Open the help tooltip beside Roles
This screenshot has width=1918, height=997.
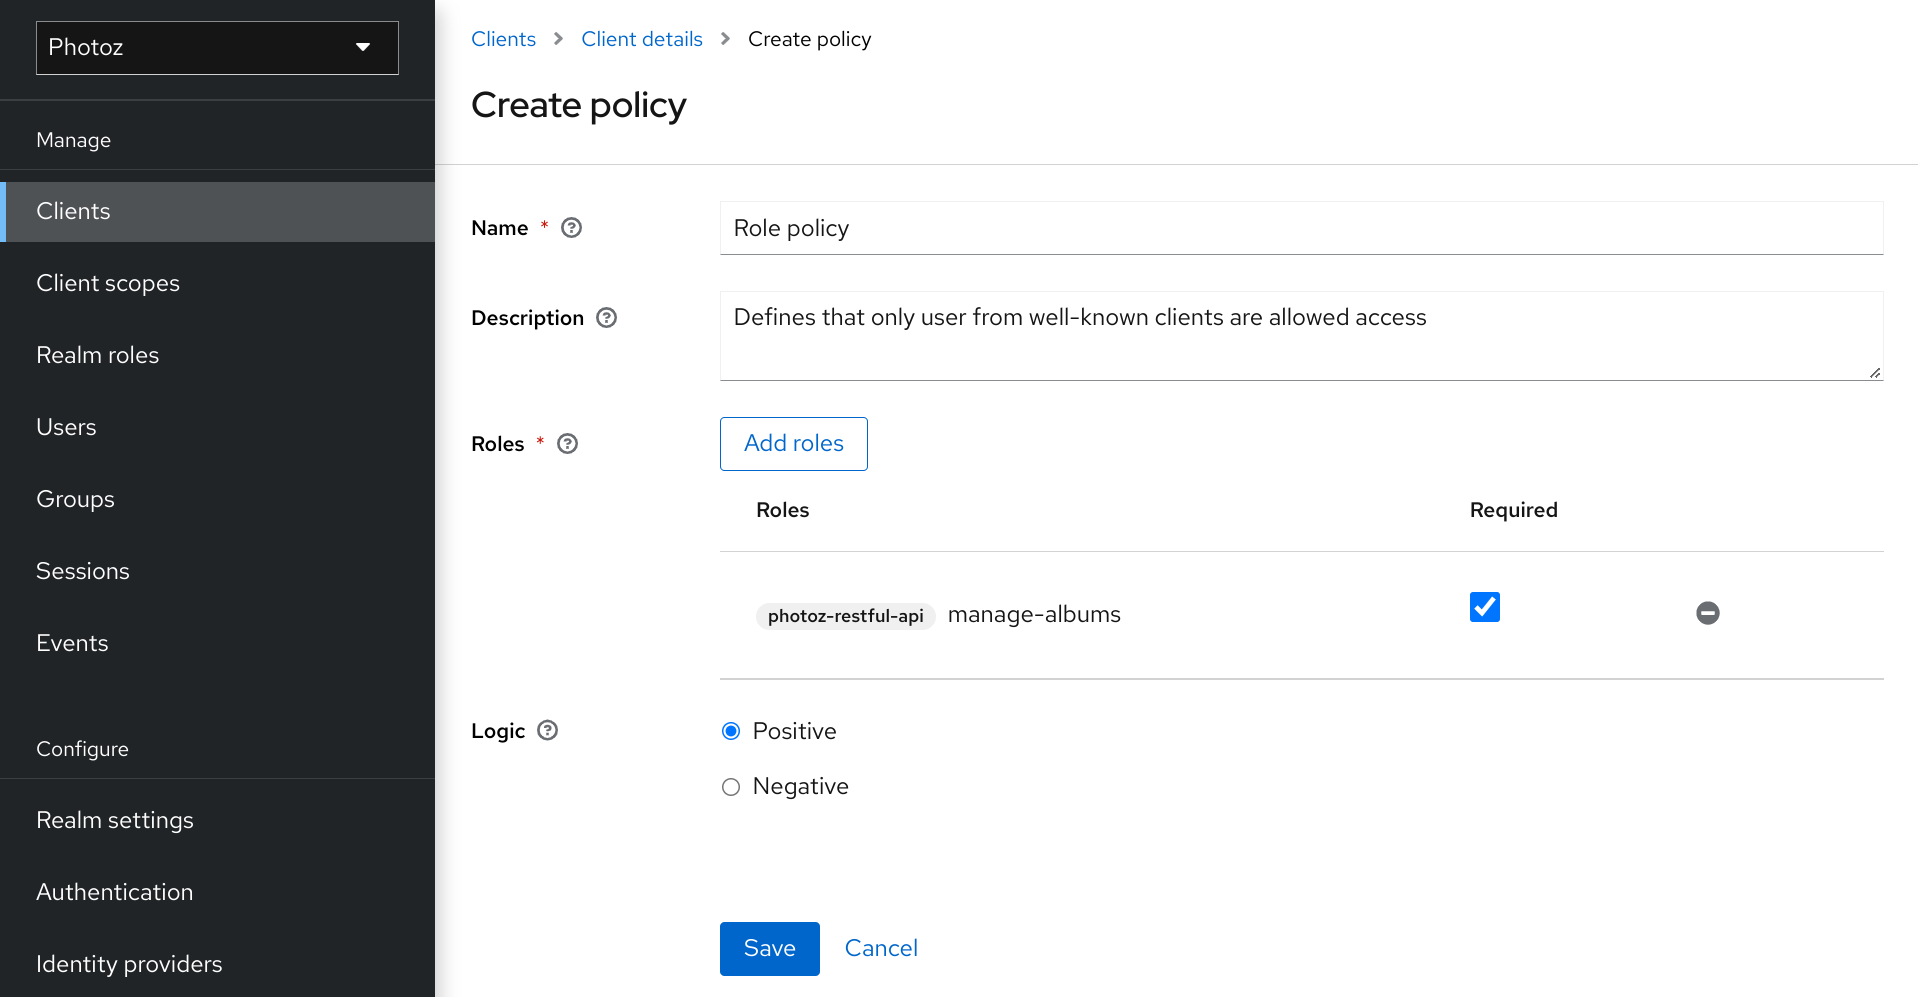(567, 443)
